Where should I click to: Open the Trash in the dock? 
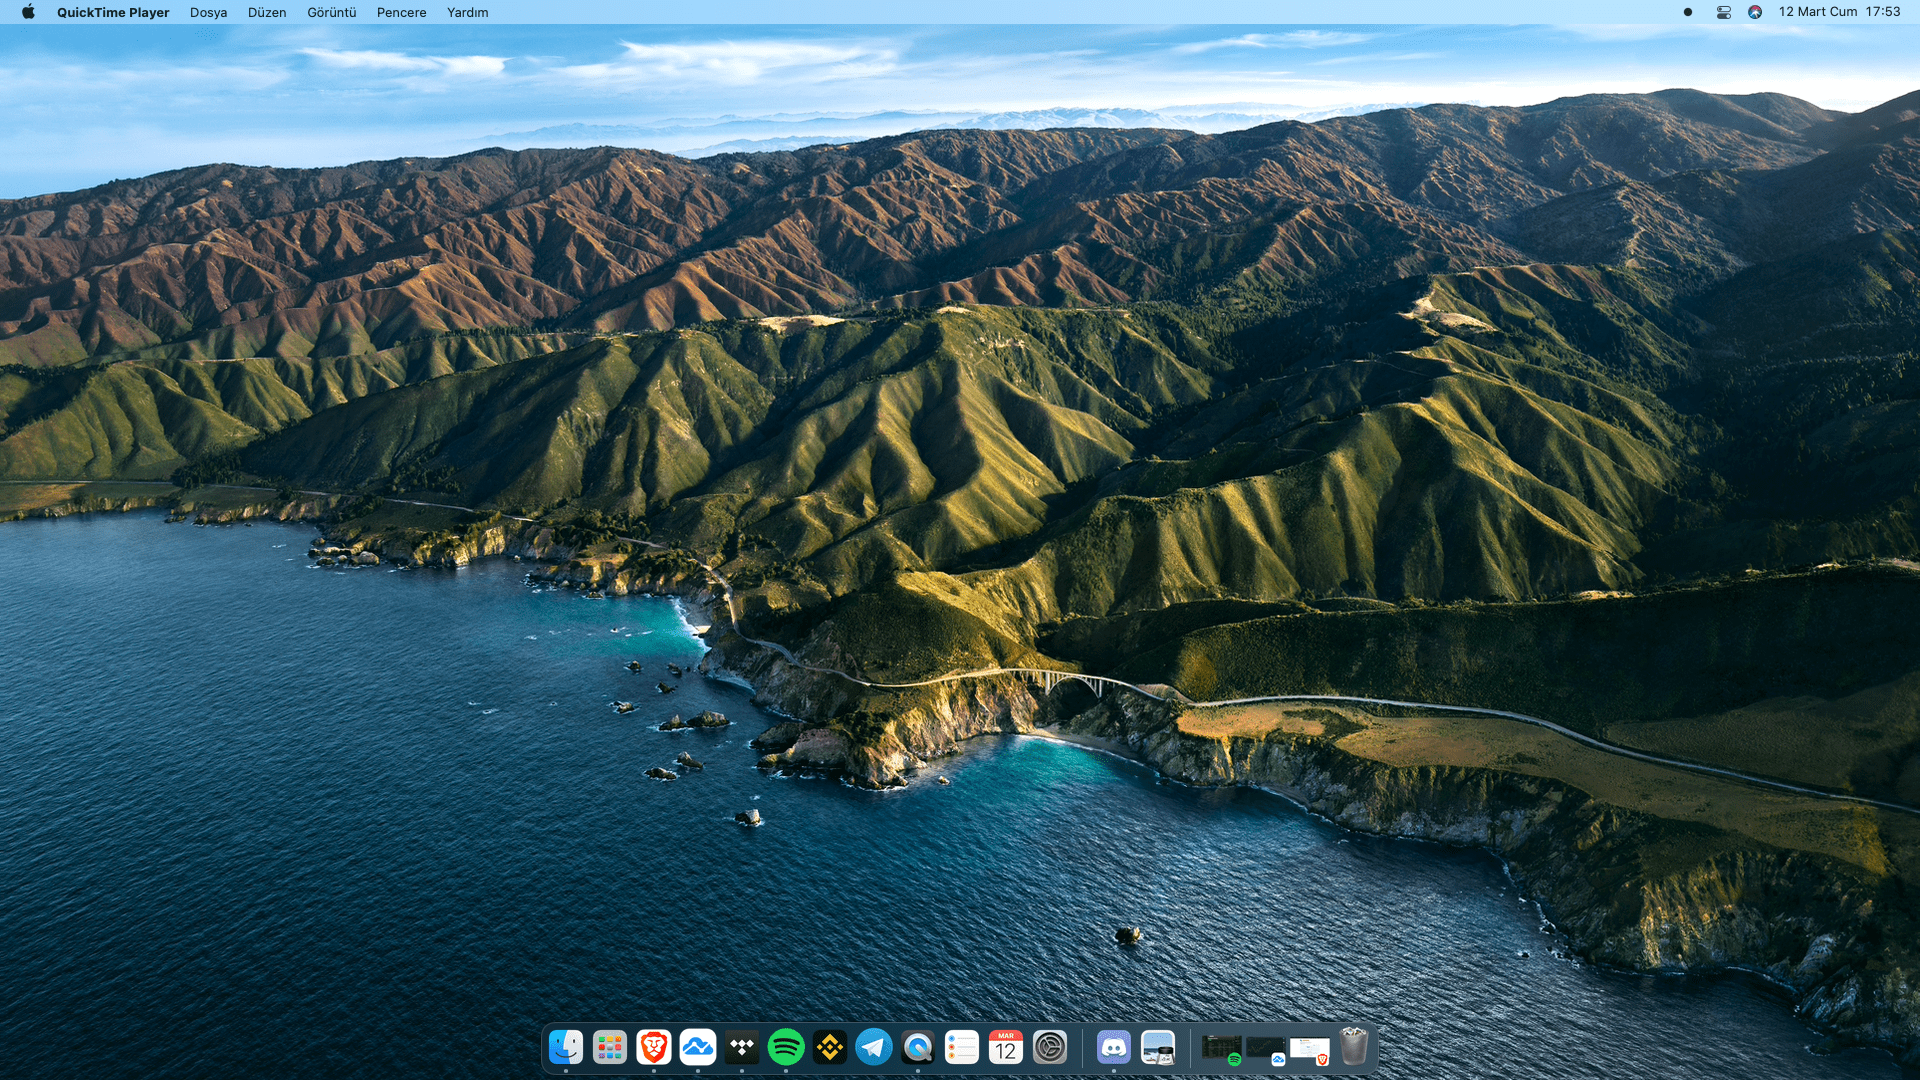pos(1354,1047)
